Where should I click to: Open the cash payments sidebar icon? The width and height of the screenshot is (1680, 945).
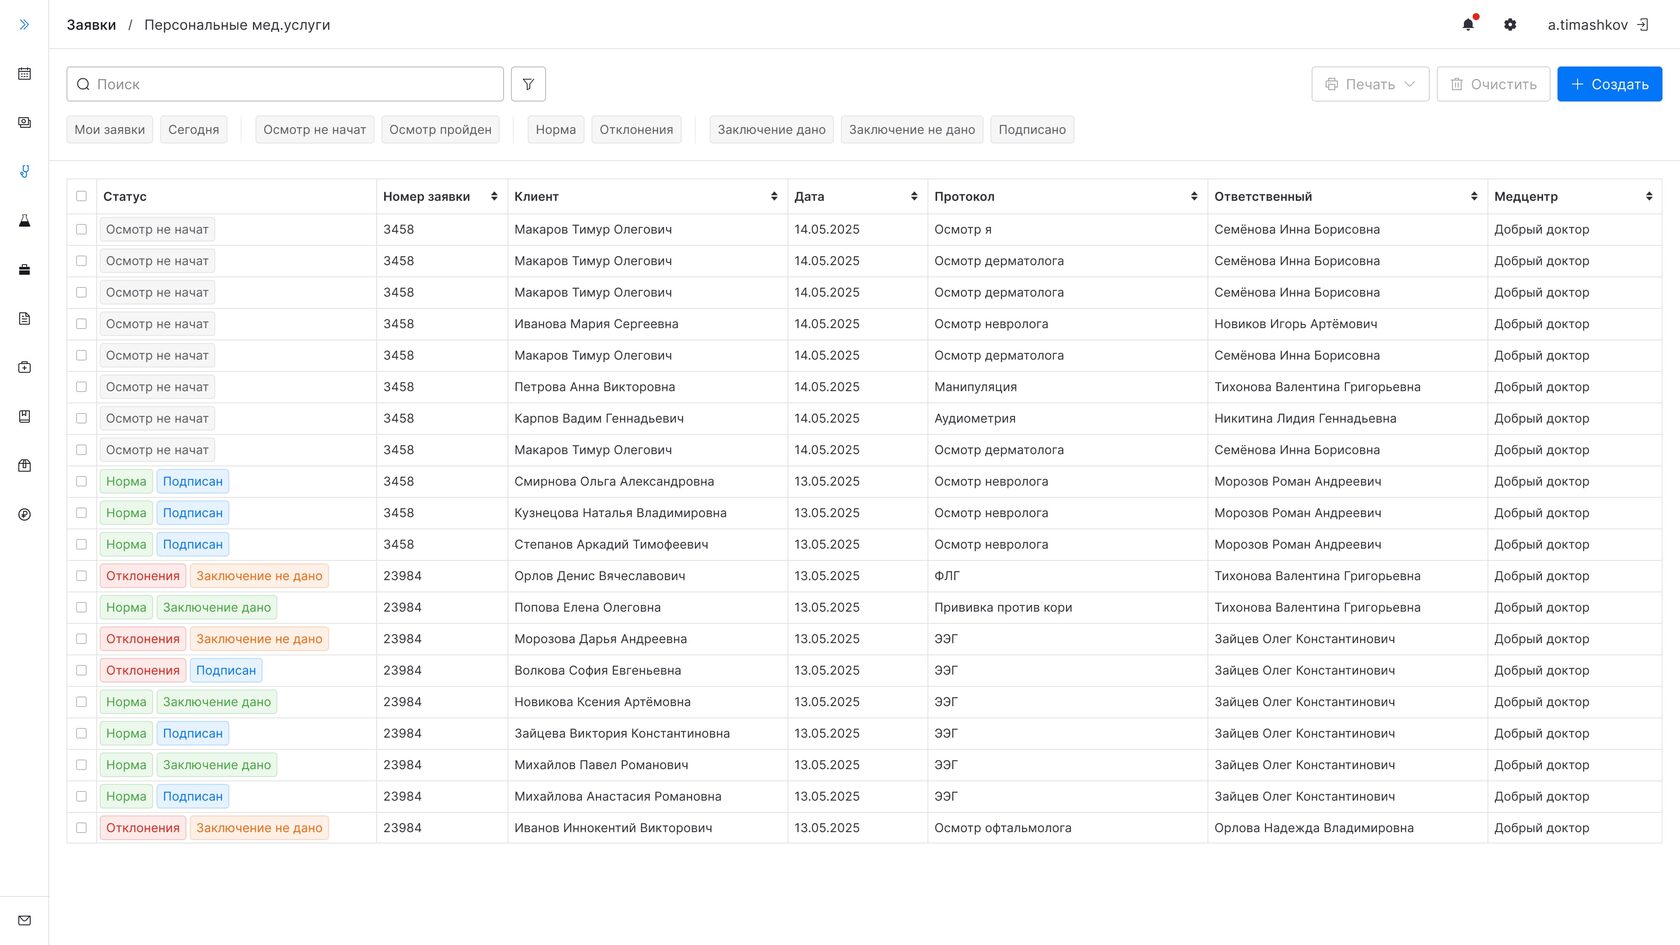[24, 123]
